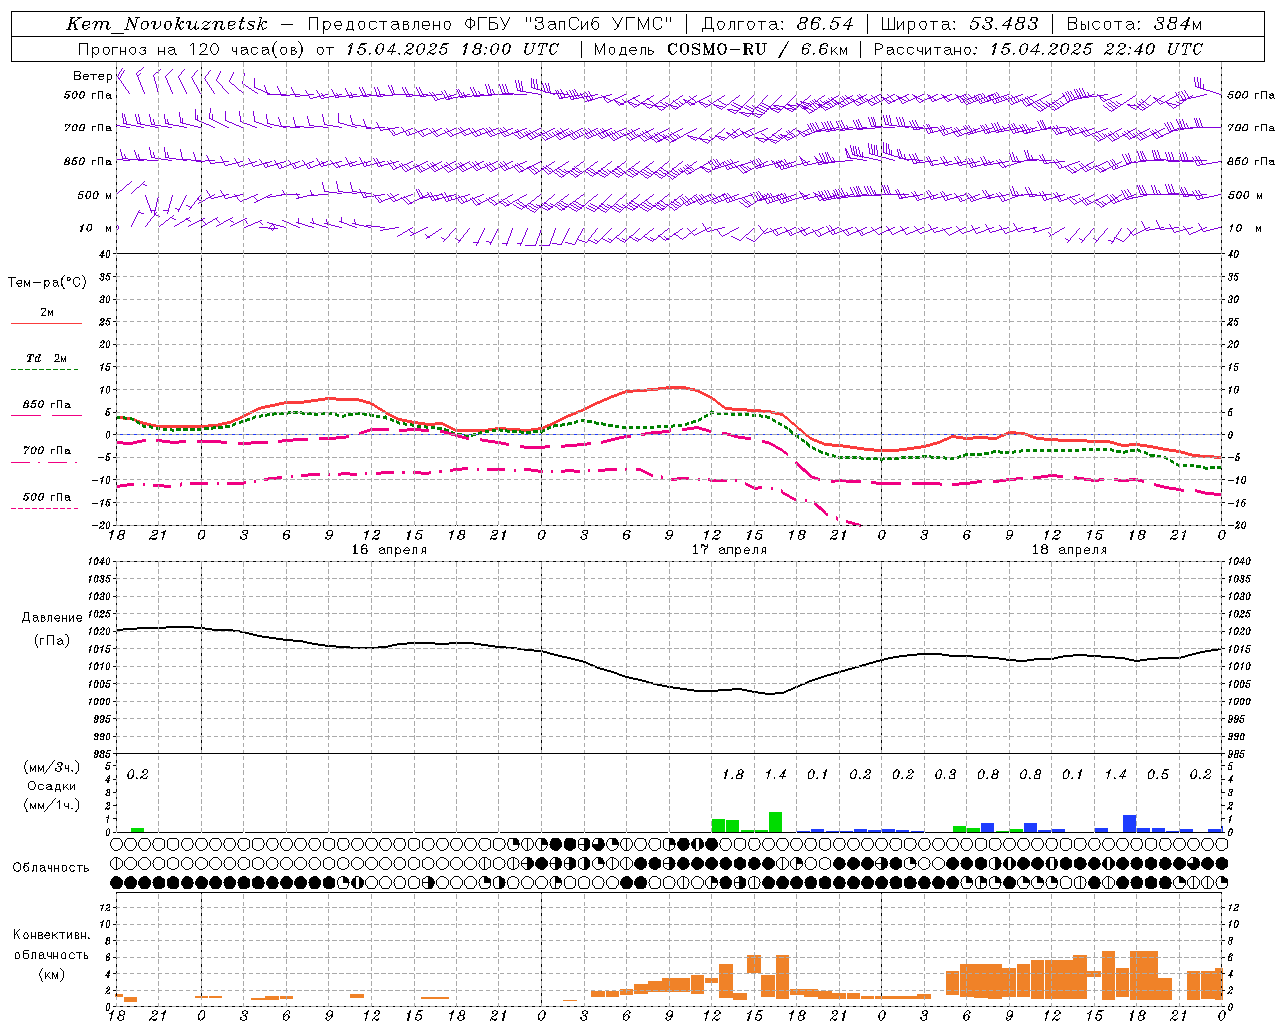Click the Облачность row label
This screenshot has height=1024, width=1280.
(51, 867)
